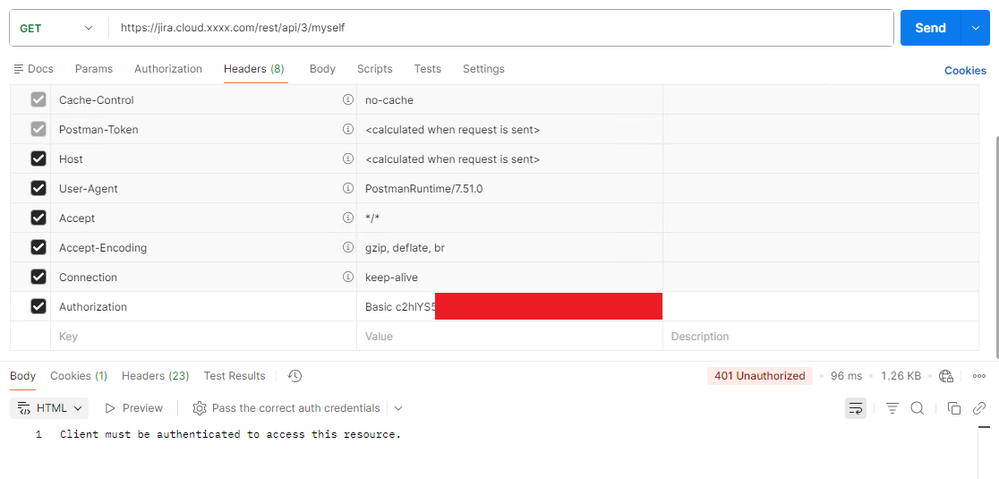
Task: Select the Headers (8) tab
Action: click(254, 69)
